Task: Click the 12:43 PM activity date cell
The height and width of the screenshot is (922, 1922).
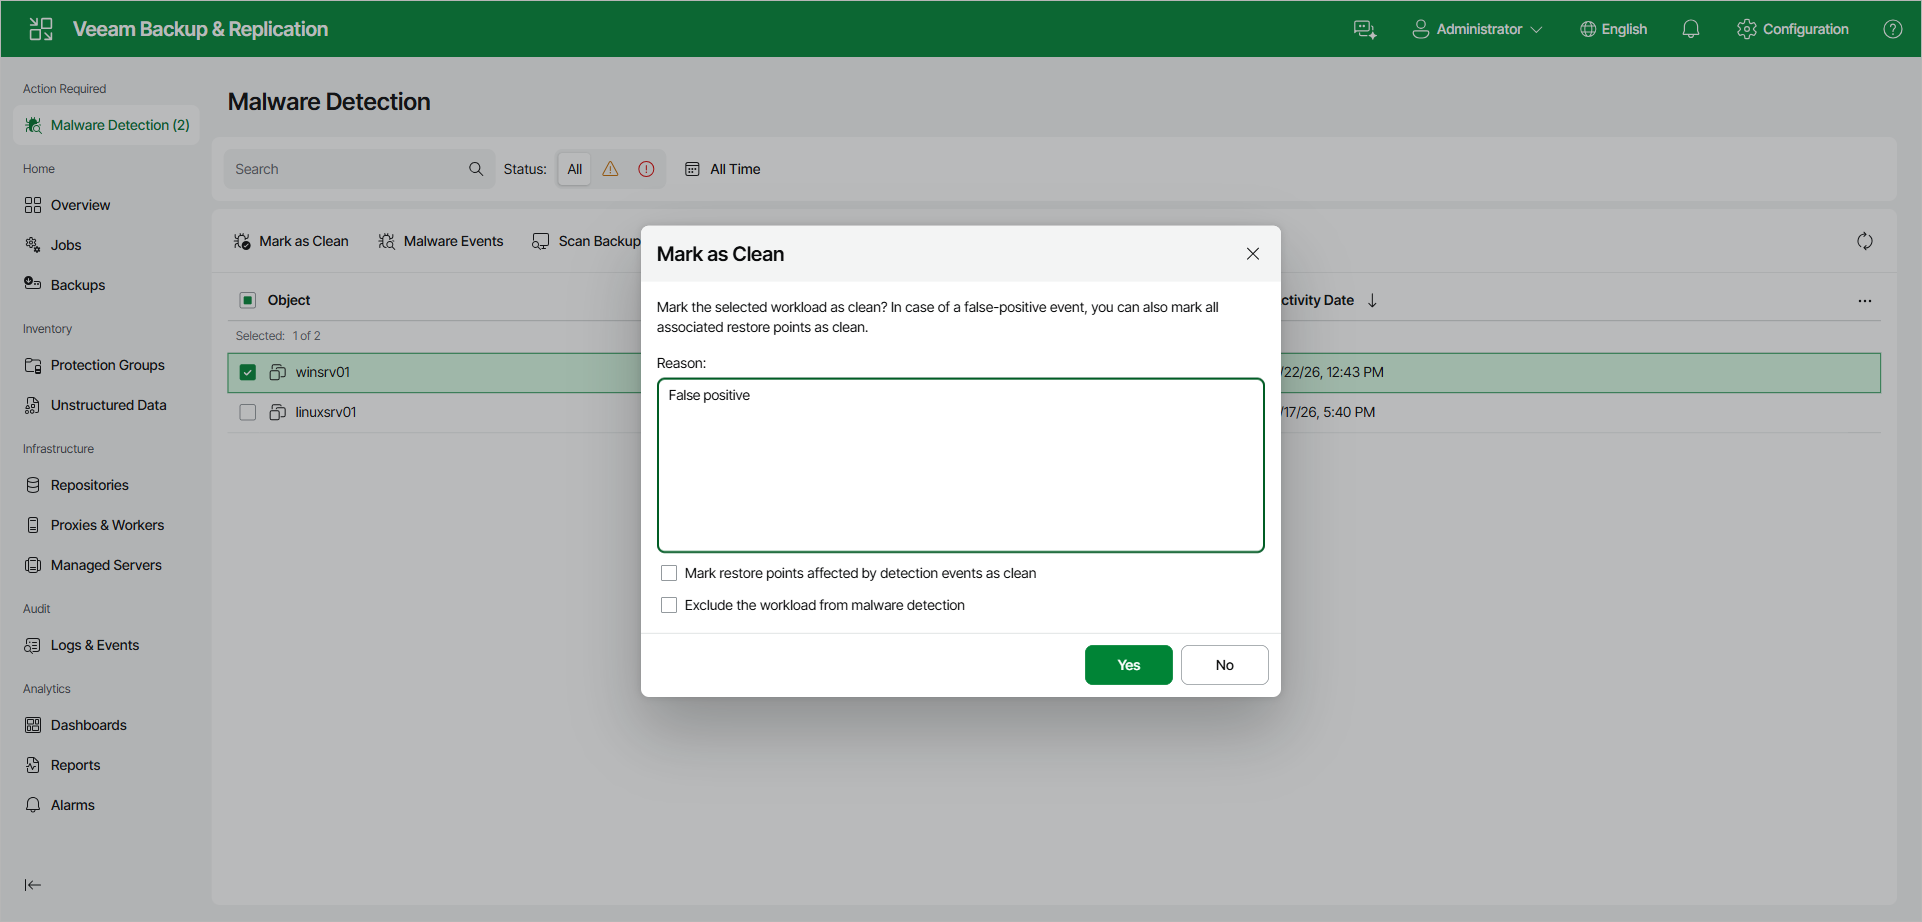Action: point(1332,372)
